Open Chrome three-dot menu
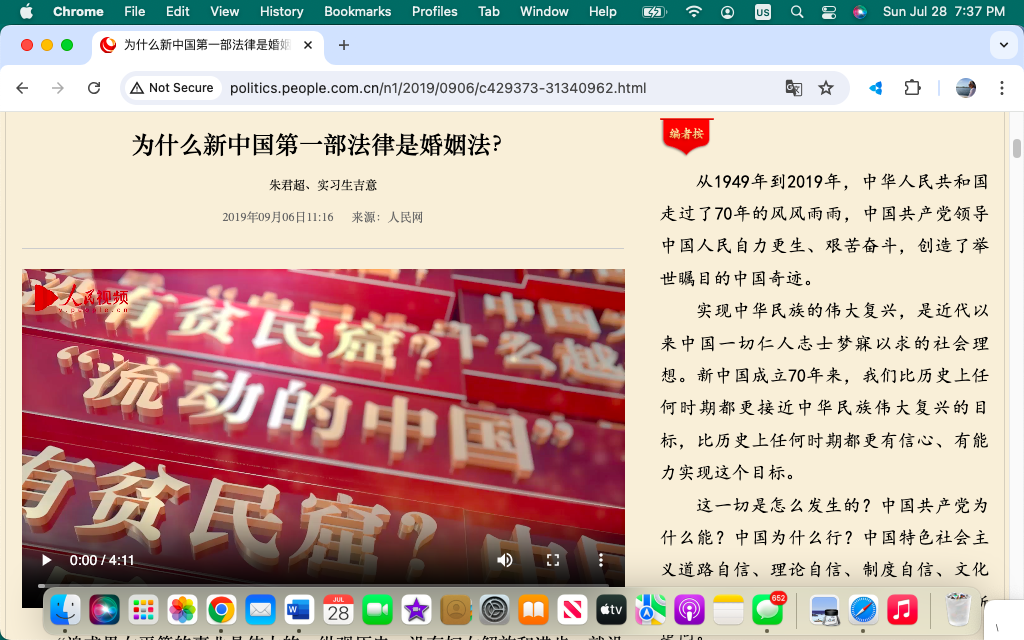This screenshot has height=640, width=1024. coord(1002,88)
